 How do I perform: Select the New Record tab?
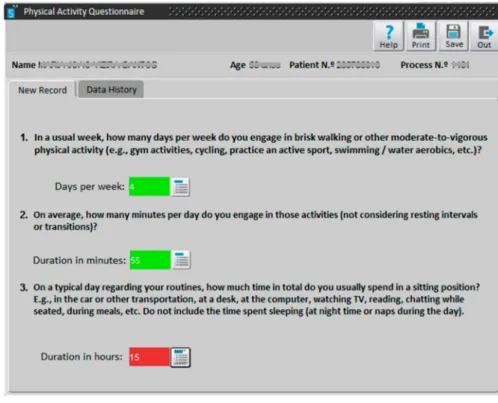pyautogui.click(x=42, y=90)
